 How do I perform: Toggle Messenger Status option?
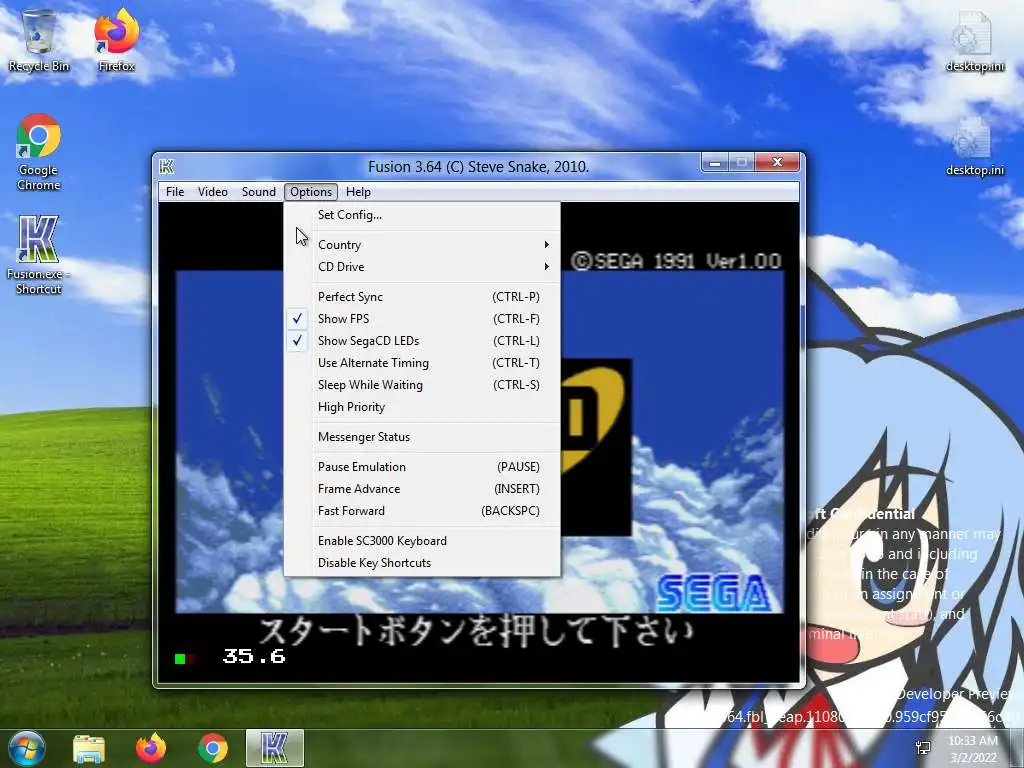coord(422,437)
